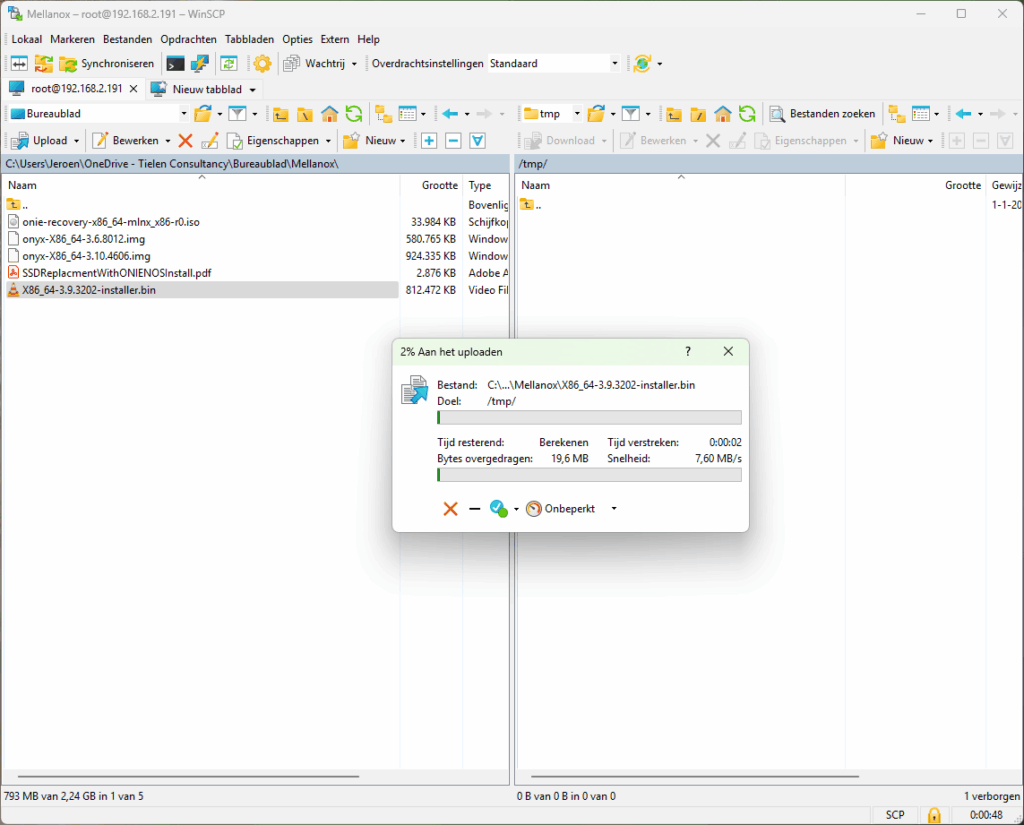1024x825 pixels.
Task: Click the keep remote directory up to date icon
Action: pos(229,63)
